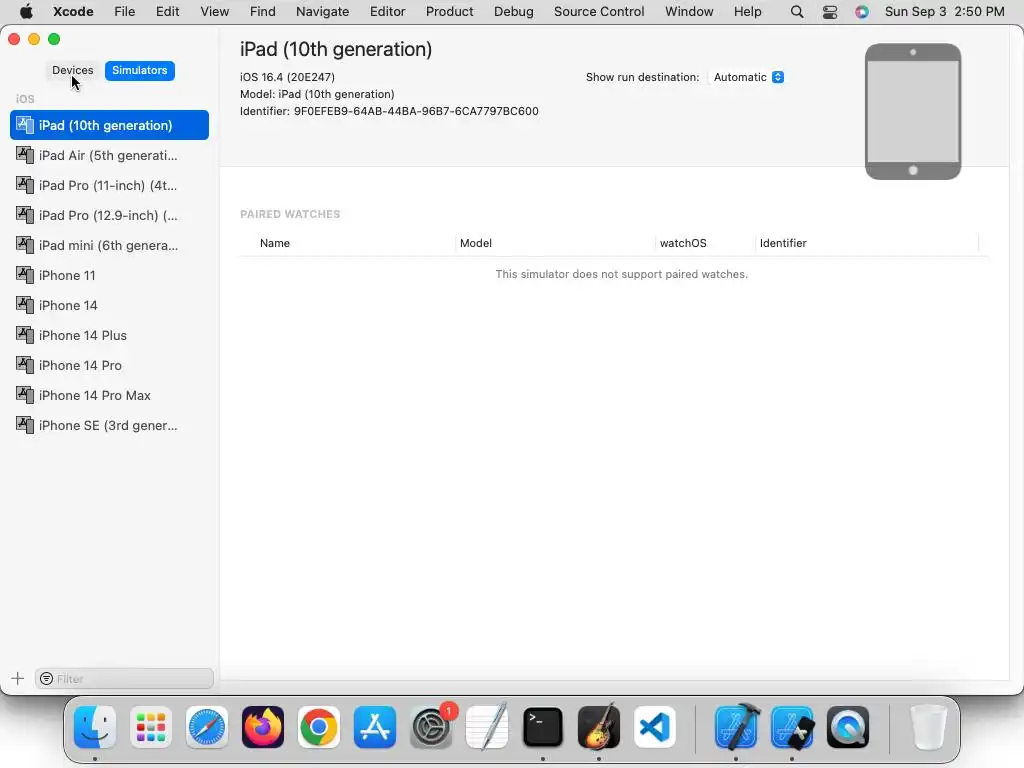Screen dimensions: 1024x768
Task: Click the simulator identifier text 9F0EFEB9-64AB
Action: click(417, 111)
